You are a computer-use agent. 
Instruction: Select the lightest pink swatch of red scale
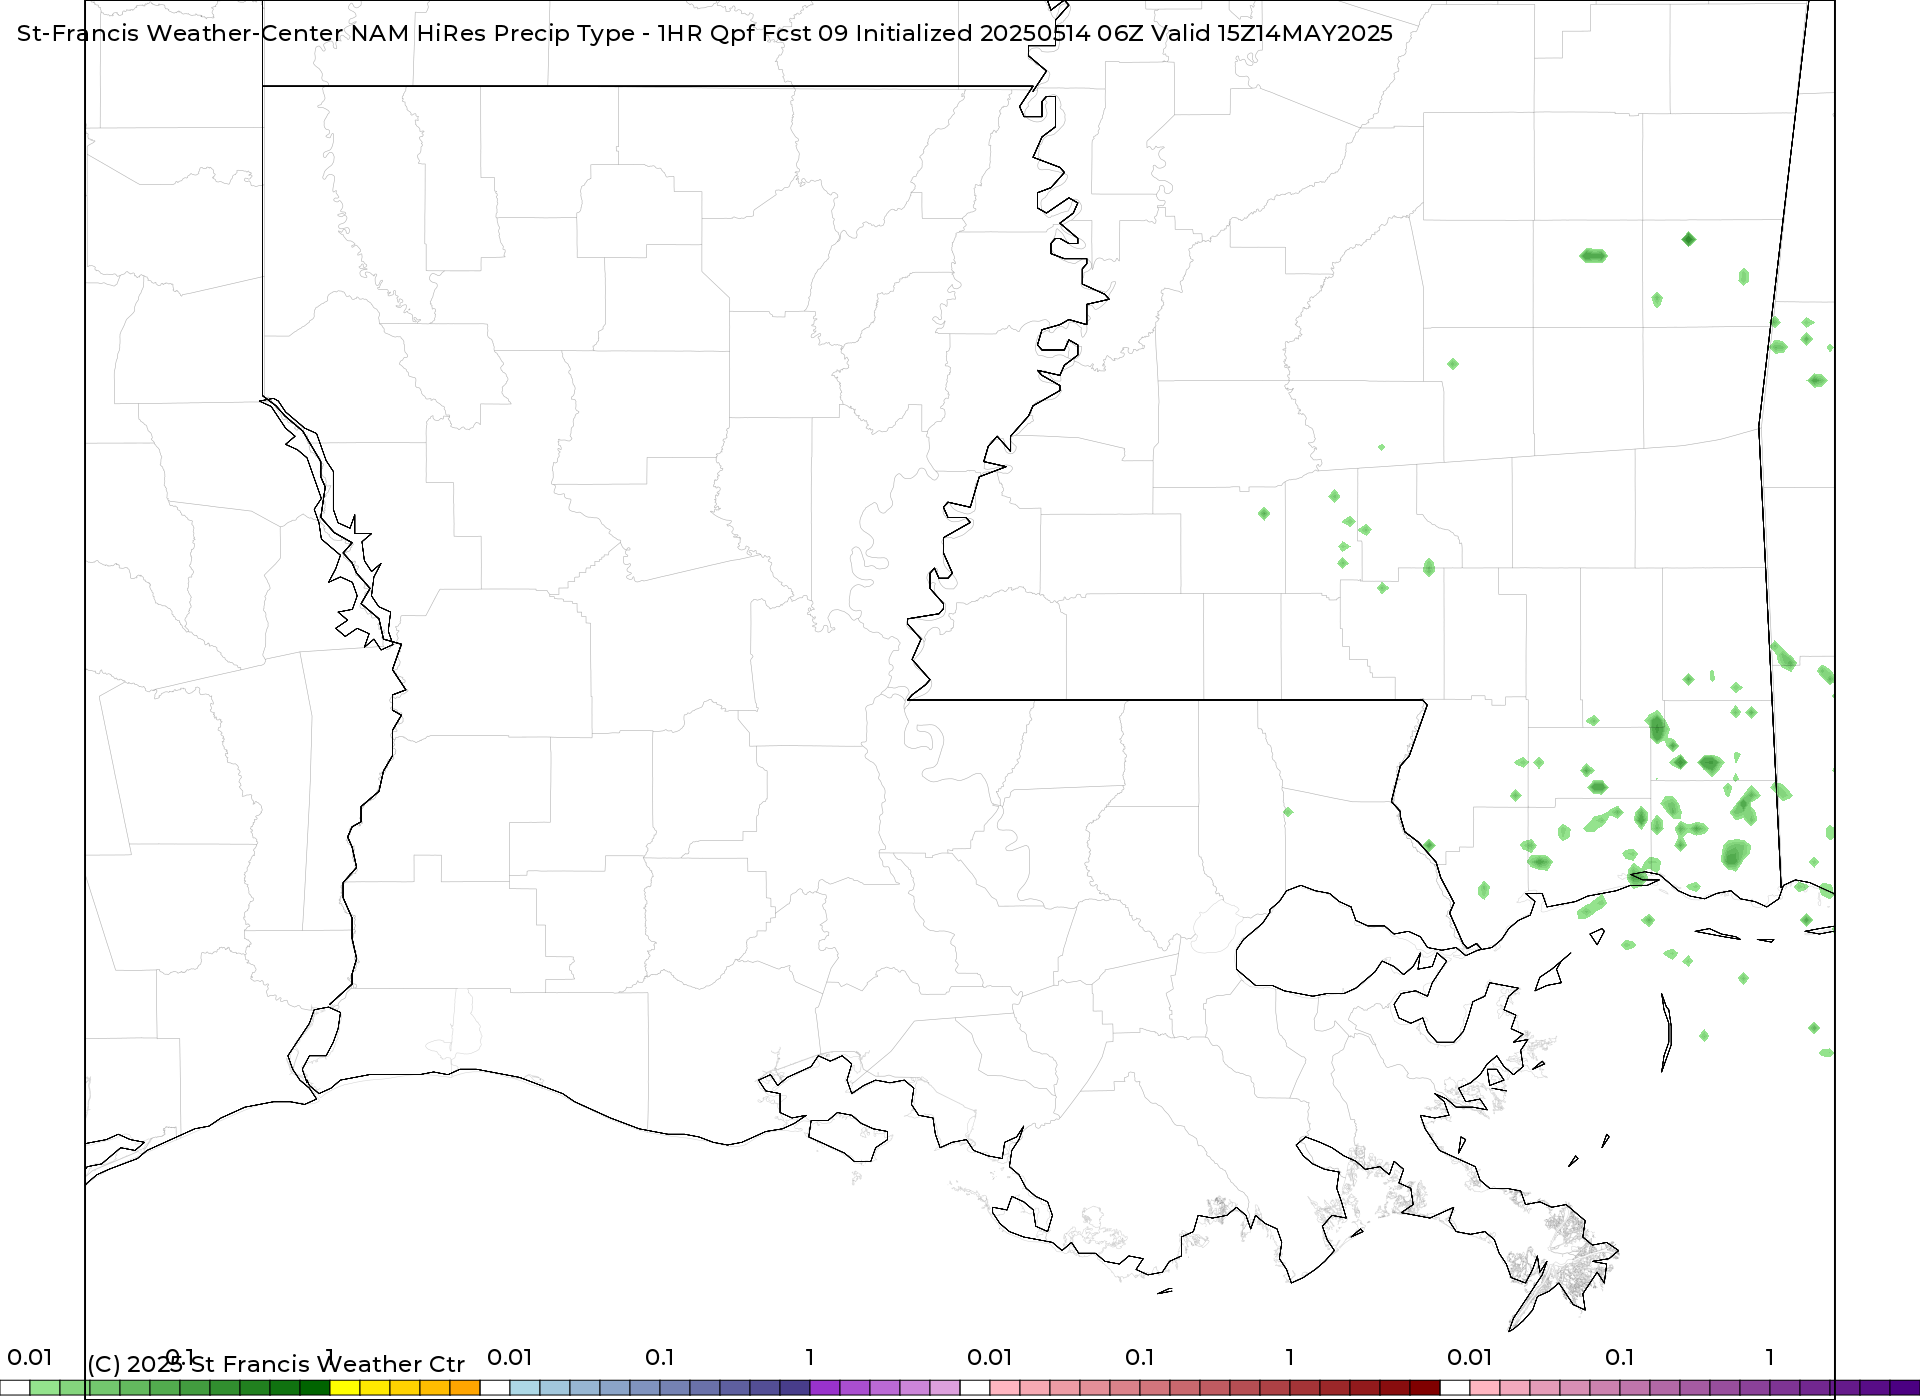pyautogui.click(x=1005, y=1388)
